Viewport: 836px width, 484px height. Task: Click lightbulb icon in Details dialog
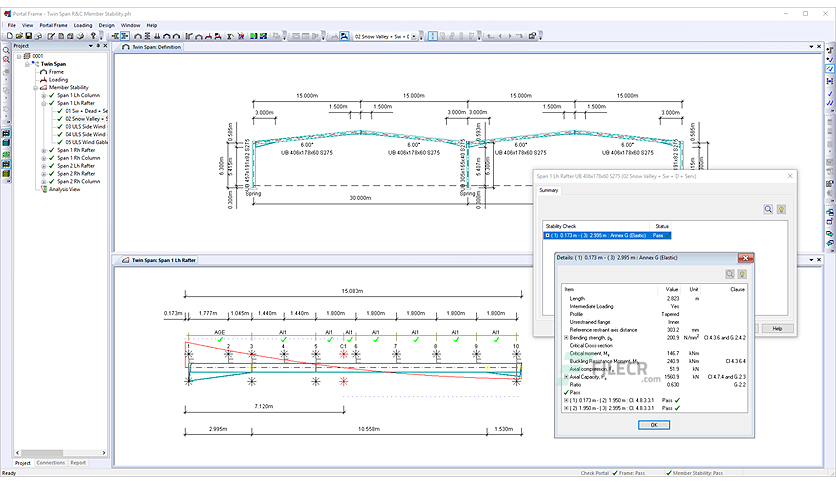pos(742,274)
